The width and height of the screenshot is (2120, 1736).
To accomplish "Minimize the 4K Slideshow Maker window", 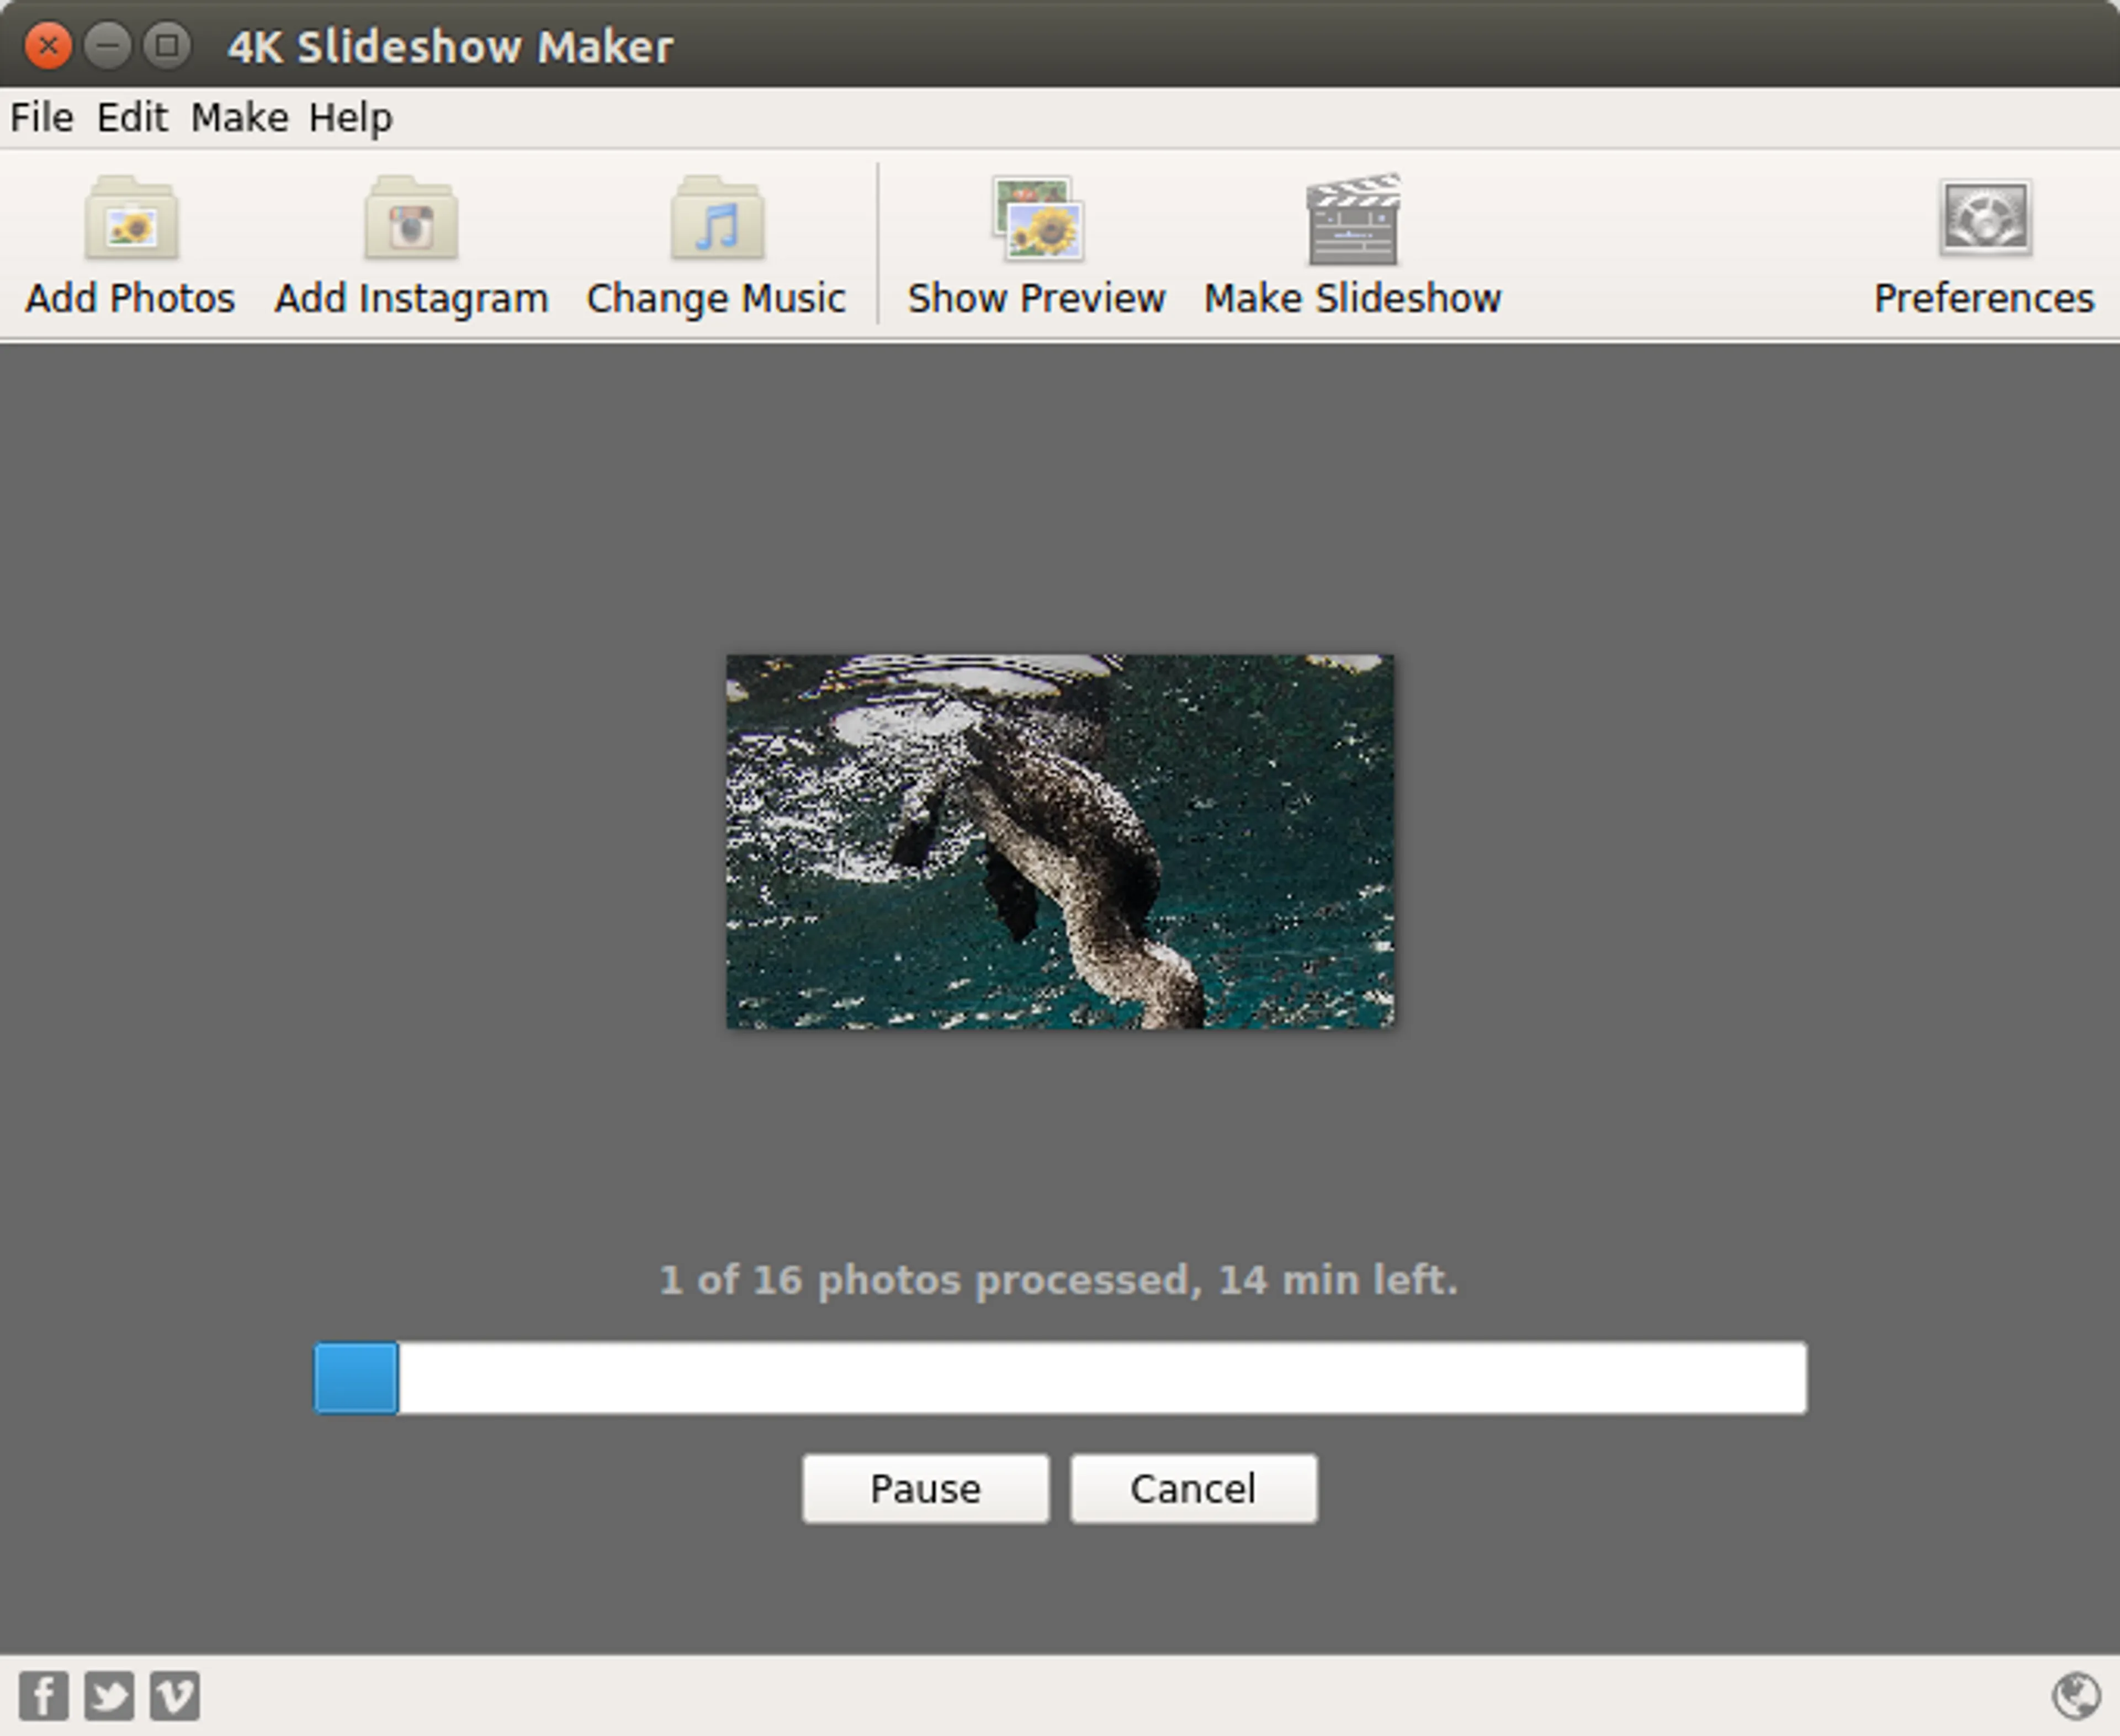I will [x=107, y=46].
